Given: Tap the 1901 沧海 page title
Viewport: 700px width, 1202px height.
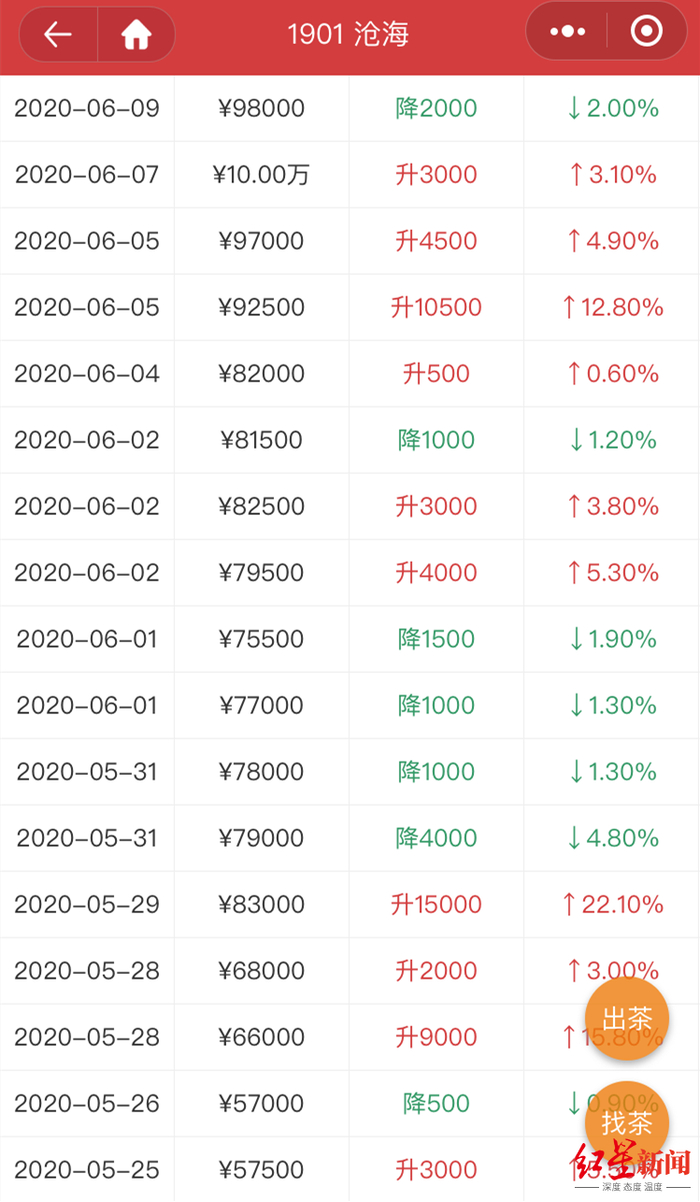Looking at the screenshot, I should 348,35.
